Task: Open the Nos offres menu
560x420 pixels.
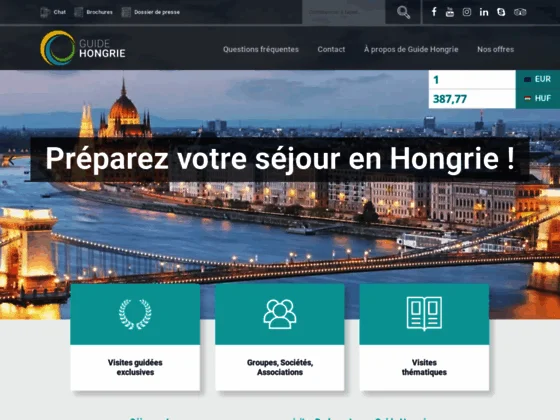Action: [496, 49]
